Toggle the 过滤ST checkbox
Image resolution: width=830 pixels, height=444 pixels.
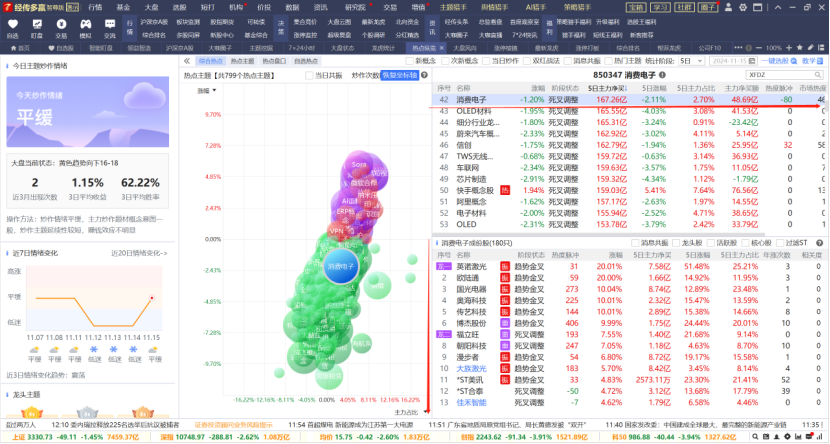781,243
